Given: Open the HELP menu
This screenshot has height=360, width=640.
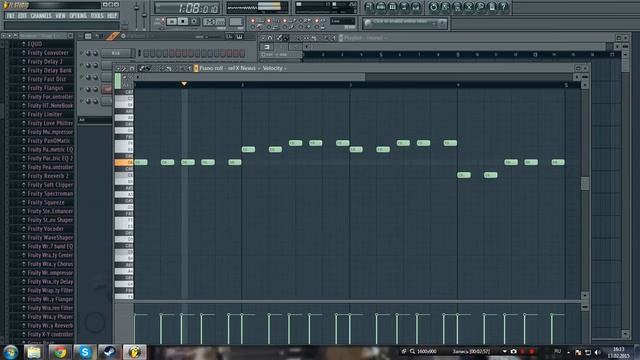Looking at the screenshot, I should tap(112, 16).
